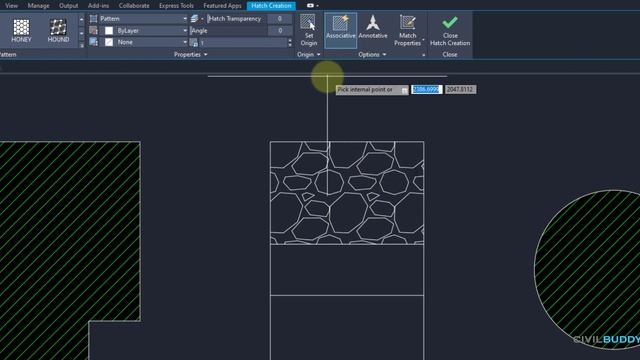Open the ribbon minimize options arrow
Screen dimensions: 640x360
318,6
